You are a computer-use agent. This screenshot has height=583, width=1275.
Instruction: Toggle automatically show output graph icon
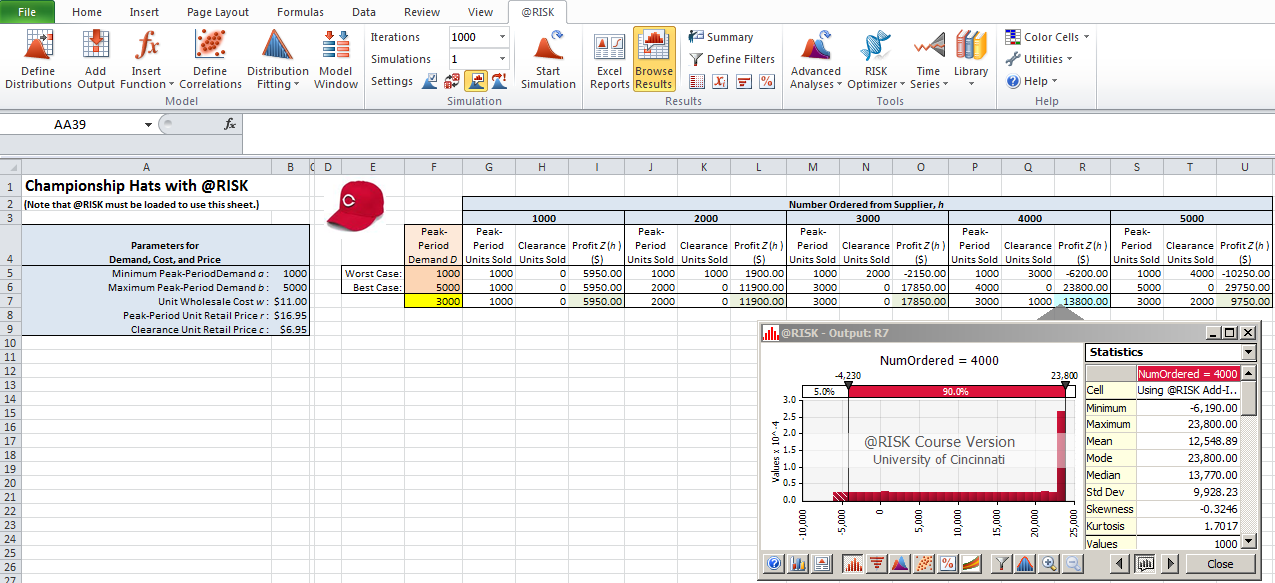click(477, 81)
